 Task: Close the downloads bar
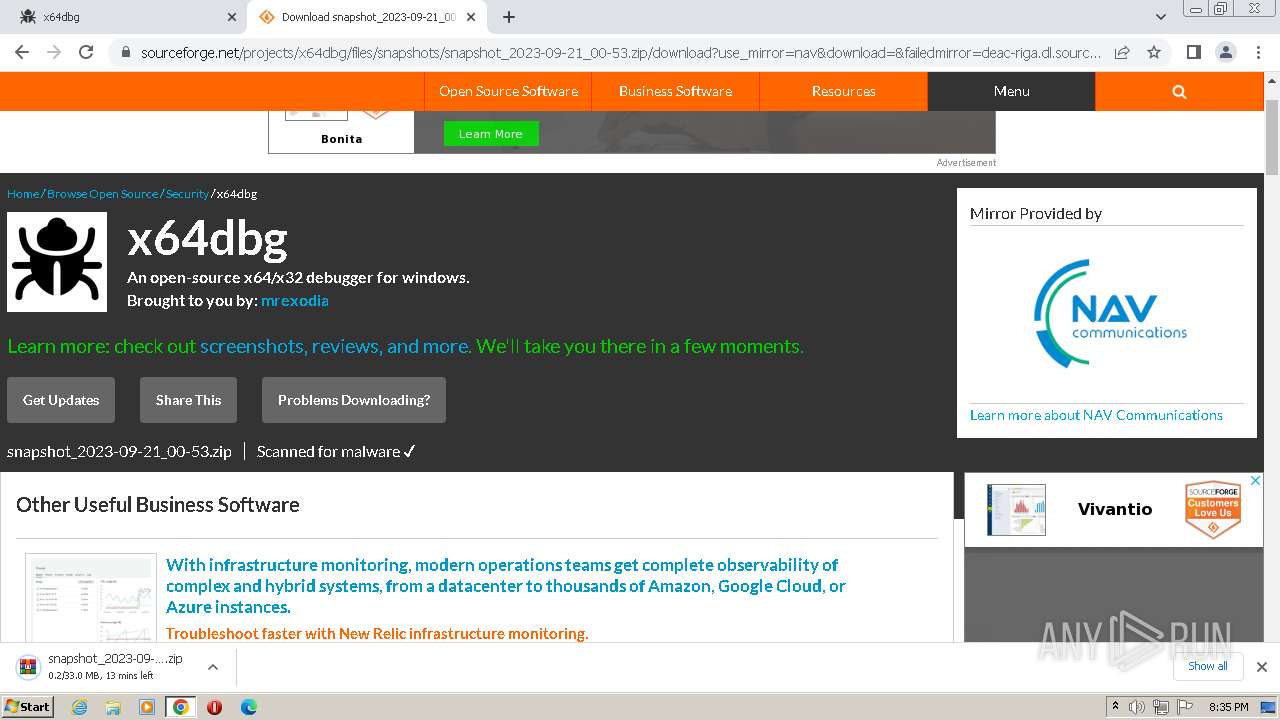[1262, 667]
